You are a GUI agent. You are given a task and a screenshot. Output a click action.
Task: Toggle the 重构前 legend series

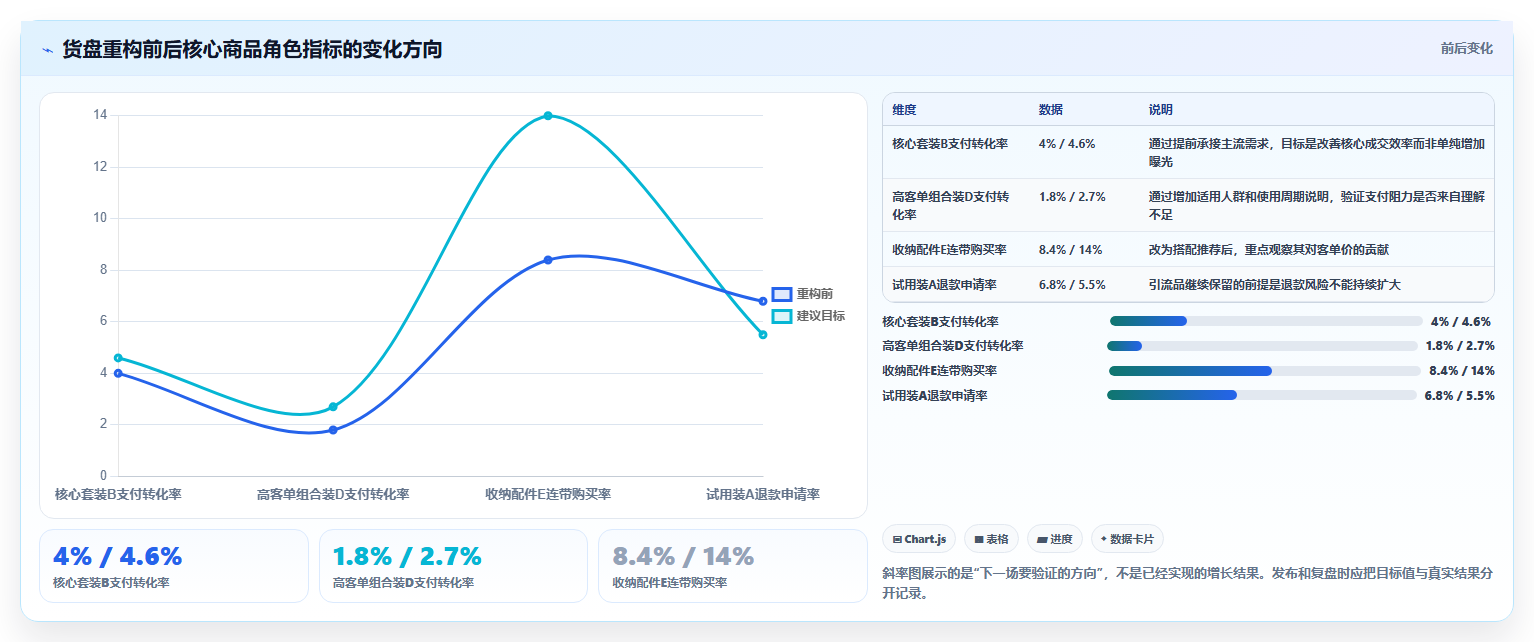[x=802, y=294]
